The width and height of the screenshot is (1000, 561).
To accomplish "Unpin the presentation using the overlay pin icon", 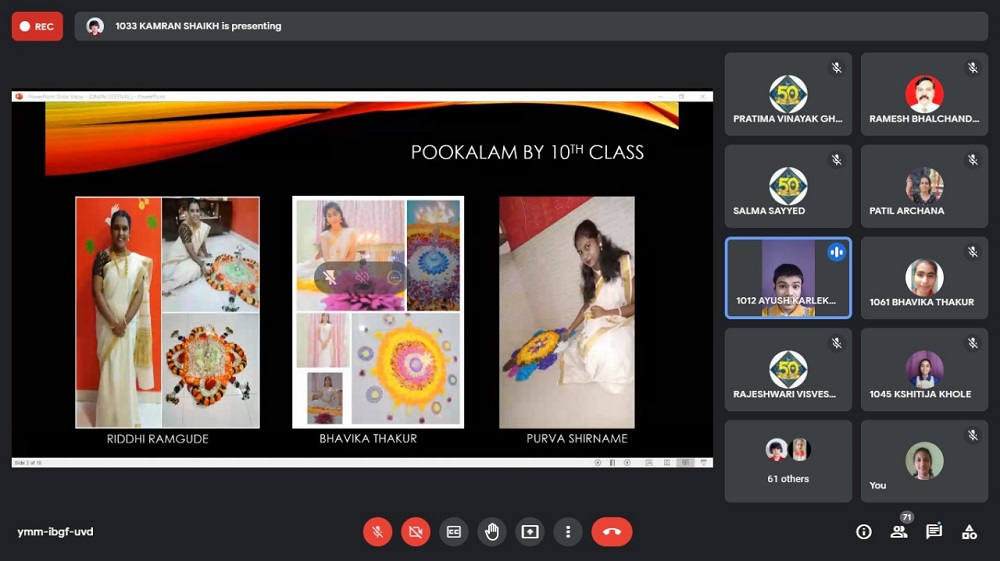I will pos(331,277).
